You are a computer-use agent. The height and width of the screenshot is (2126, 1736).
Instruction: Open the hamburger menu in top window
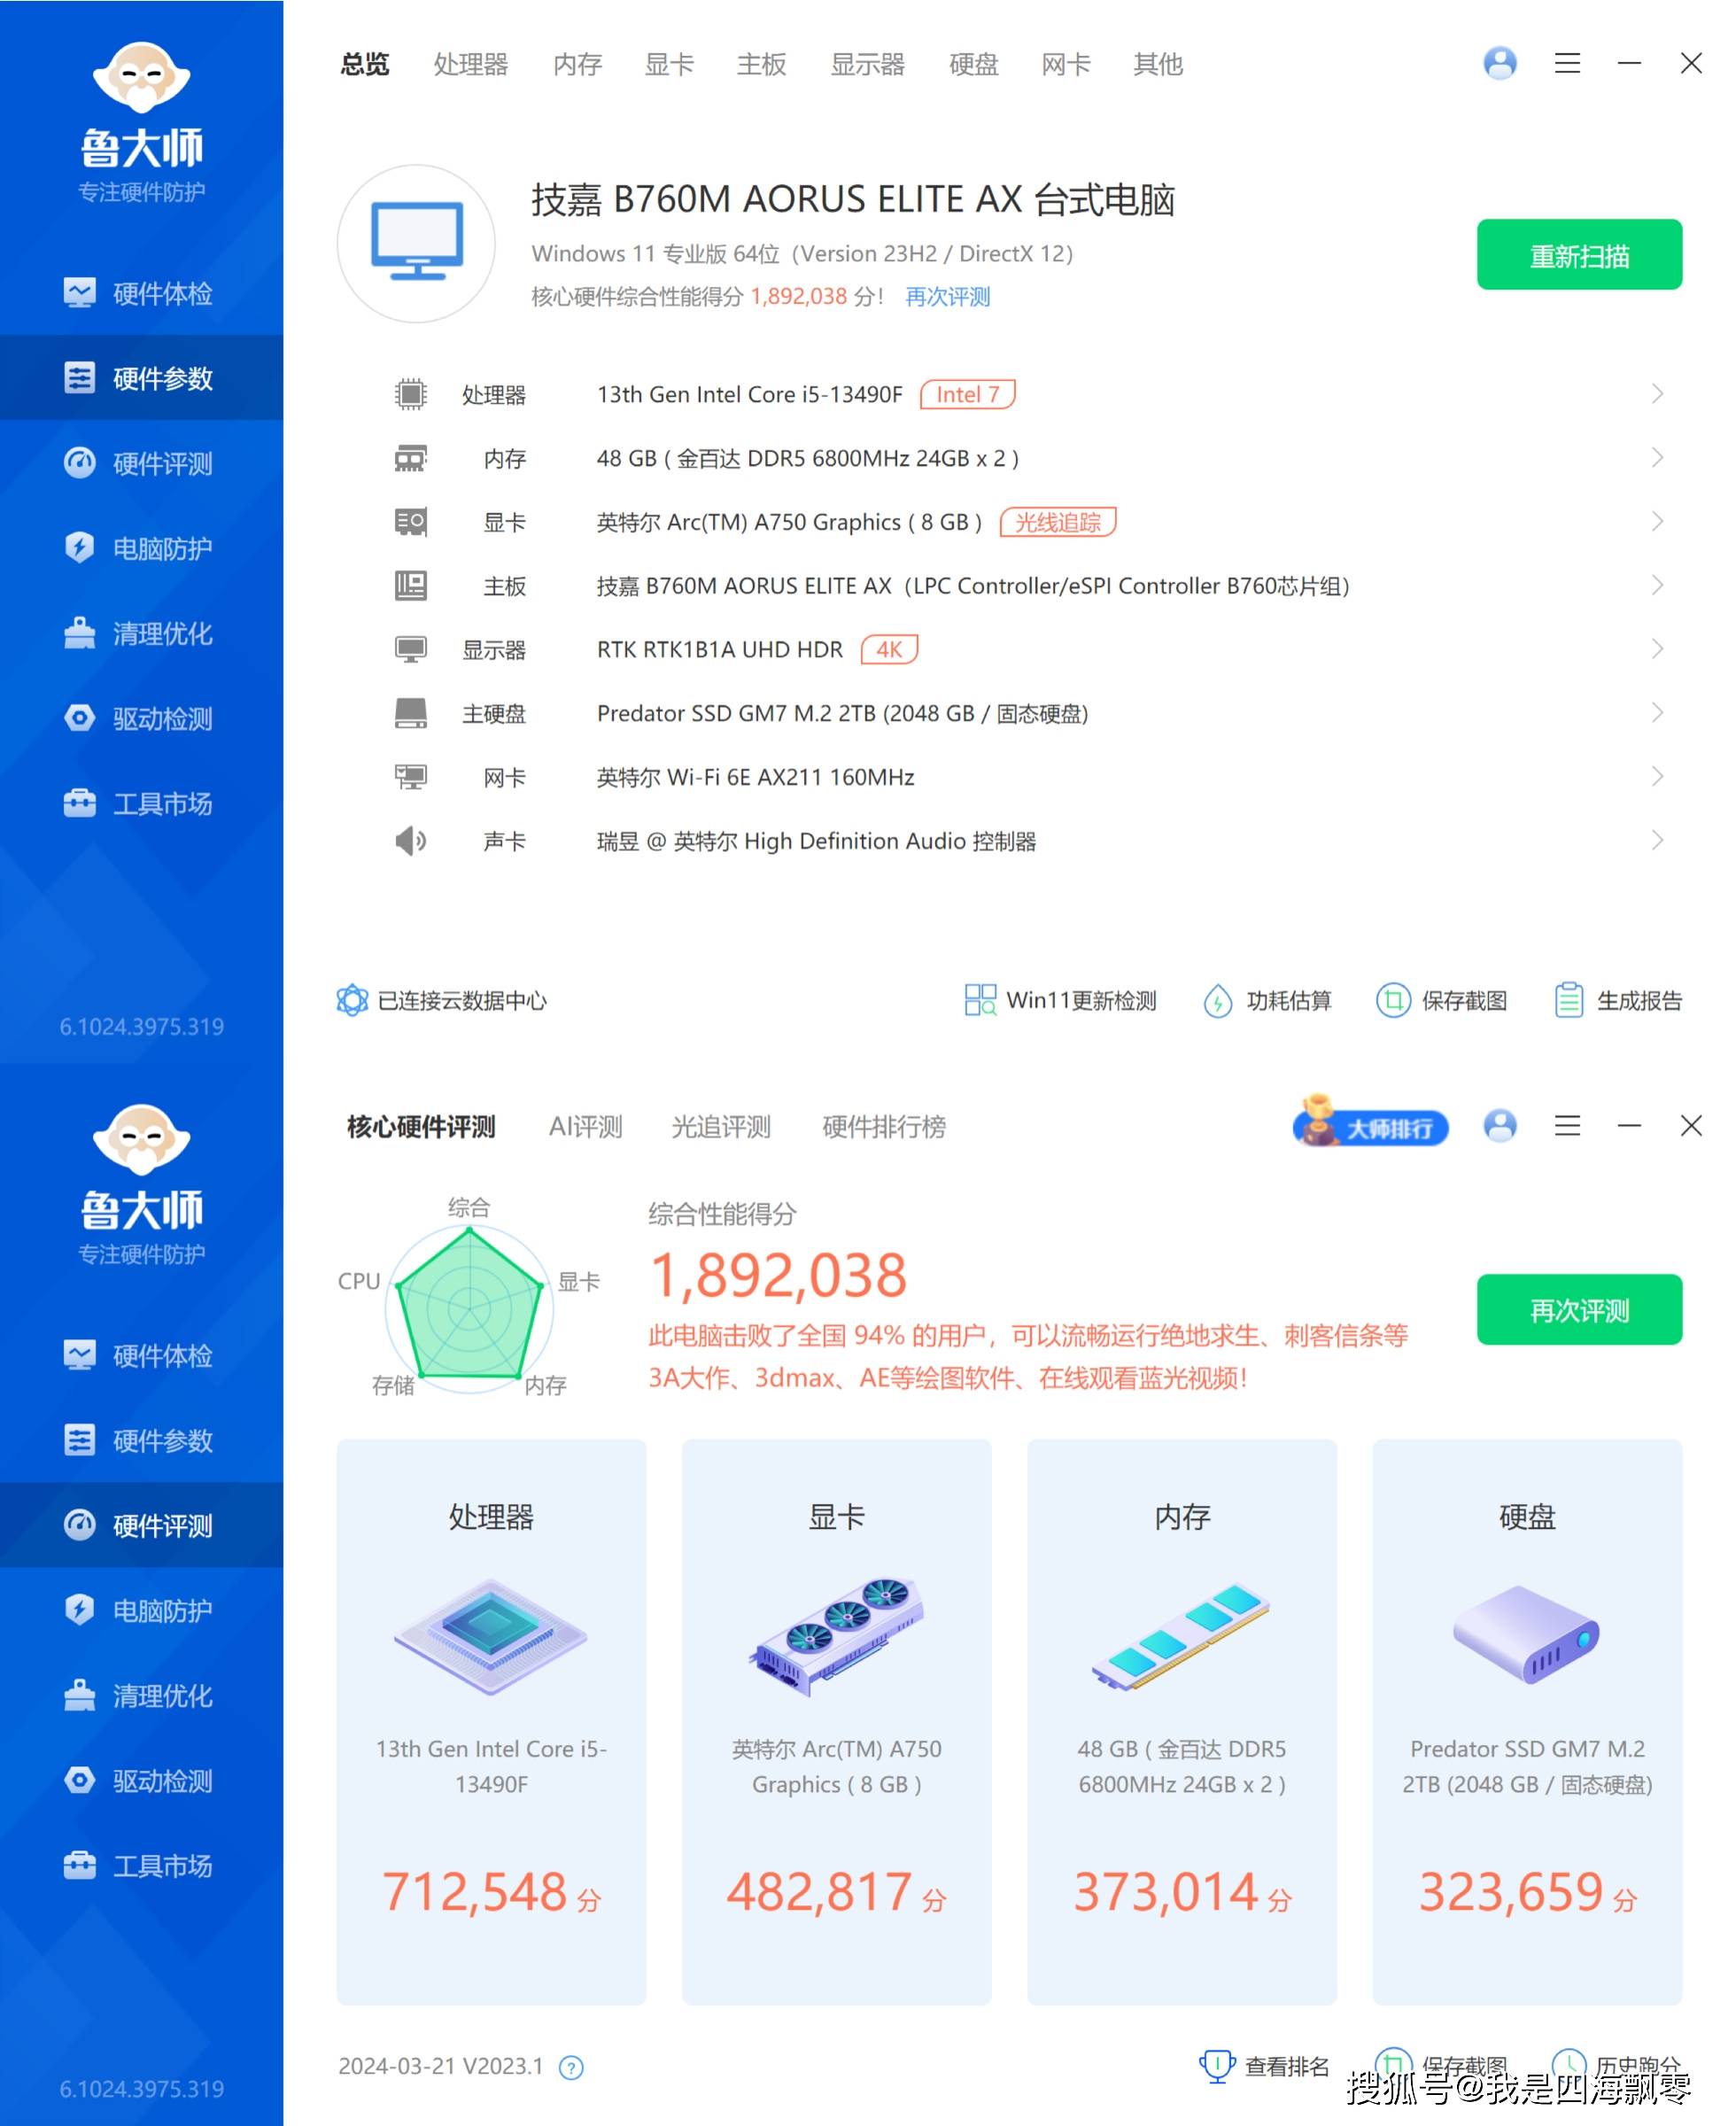1566,63
